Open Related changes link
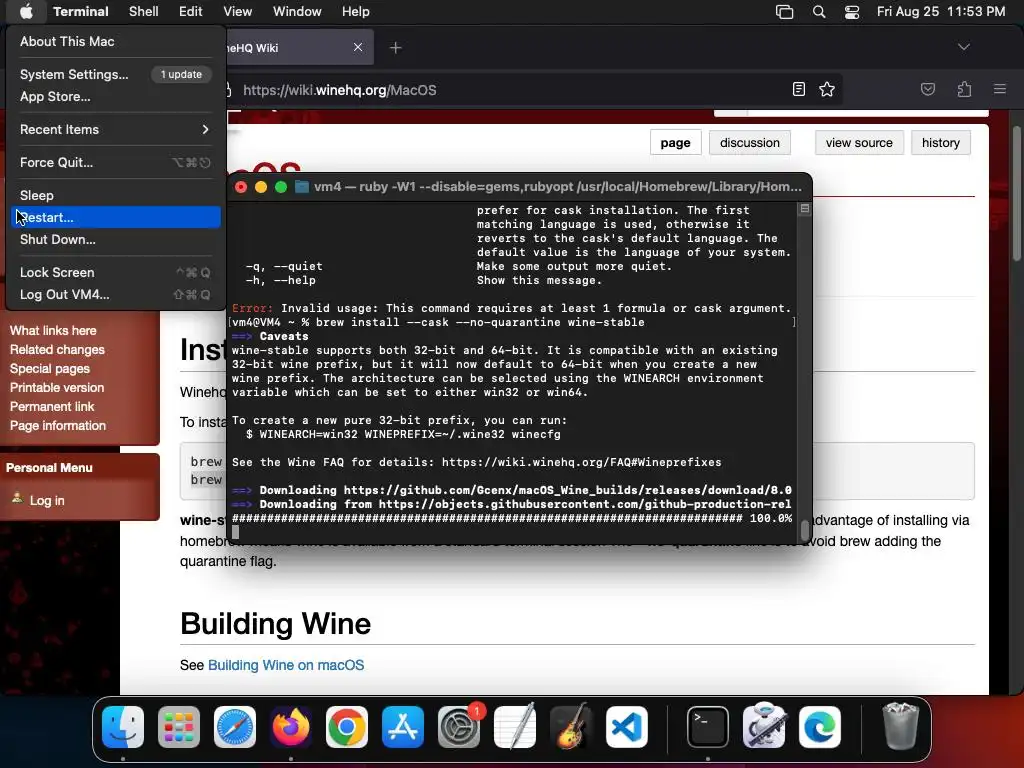 click(x=57, y=349)
